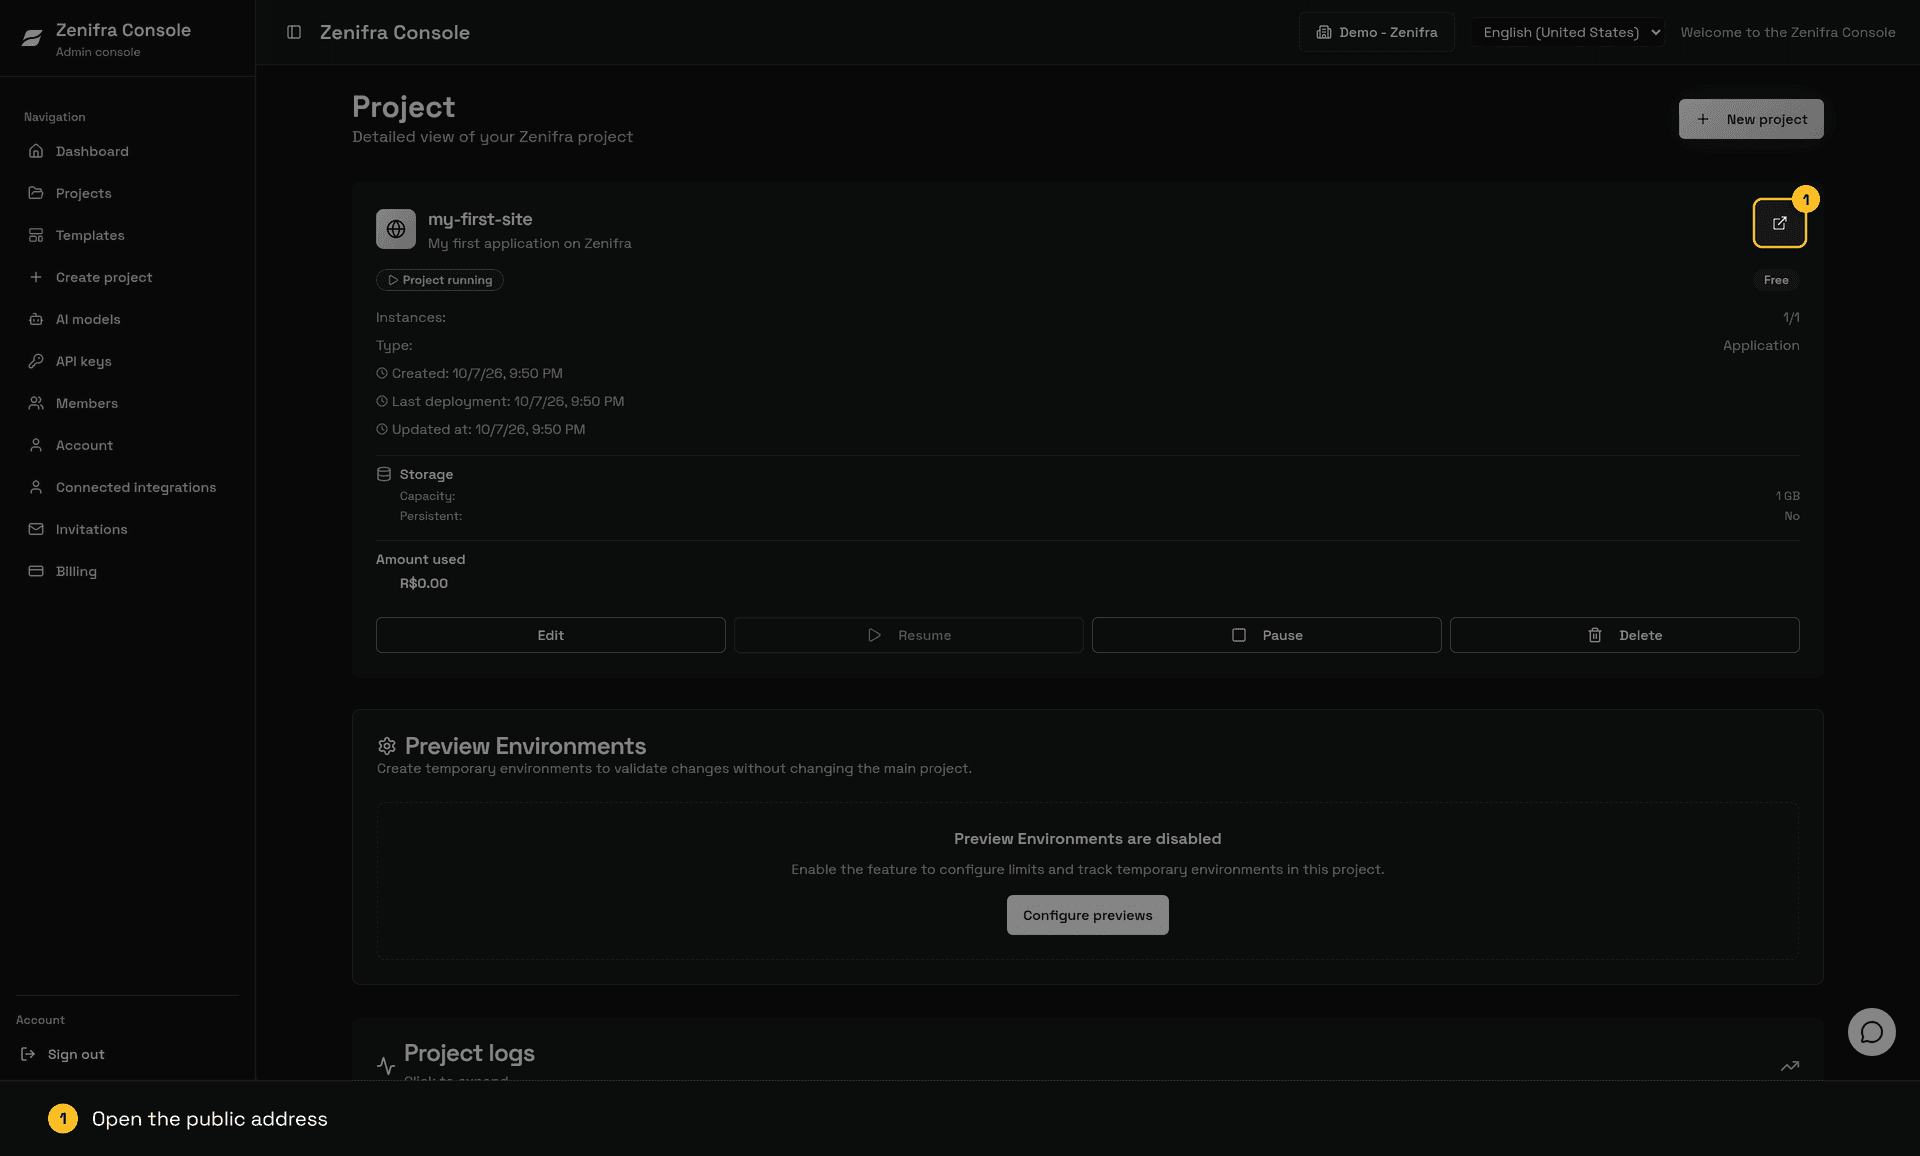The width and height of the screenshot is (1920, 1156).
Task: Click the Preview Environments gear icon
Action: [x=387, y=746]
